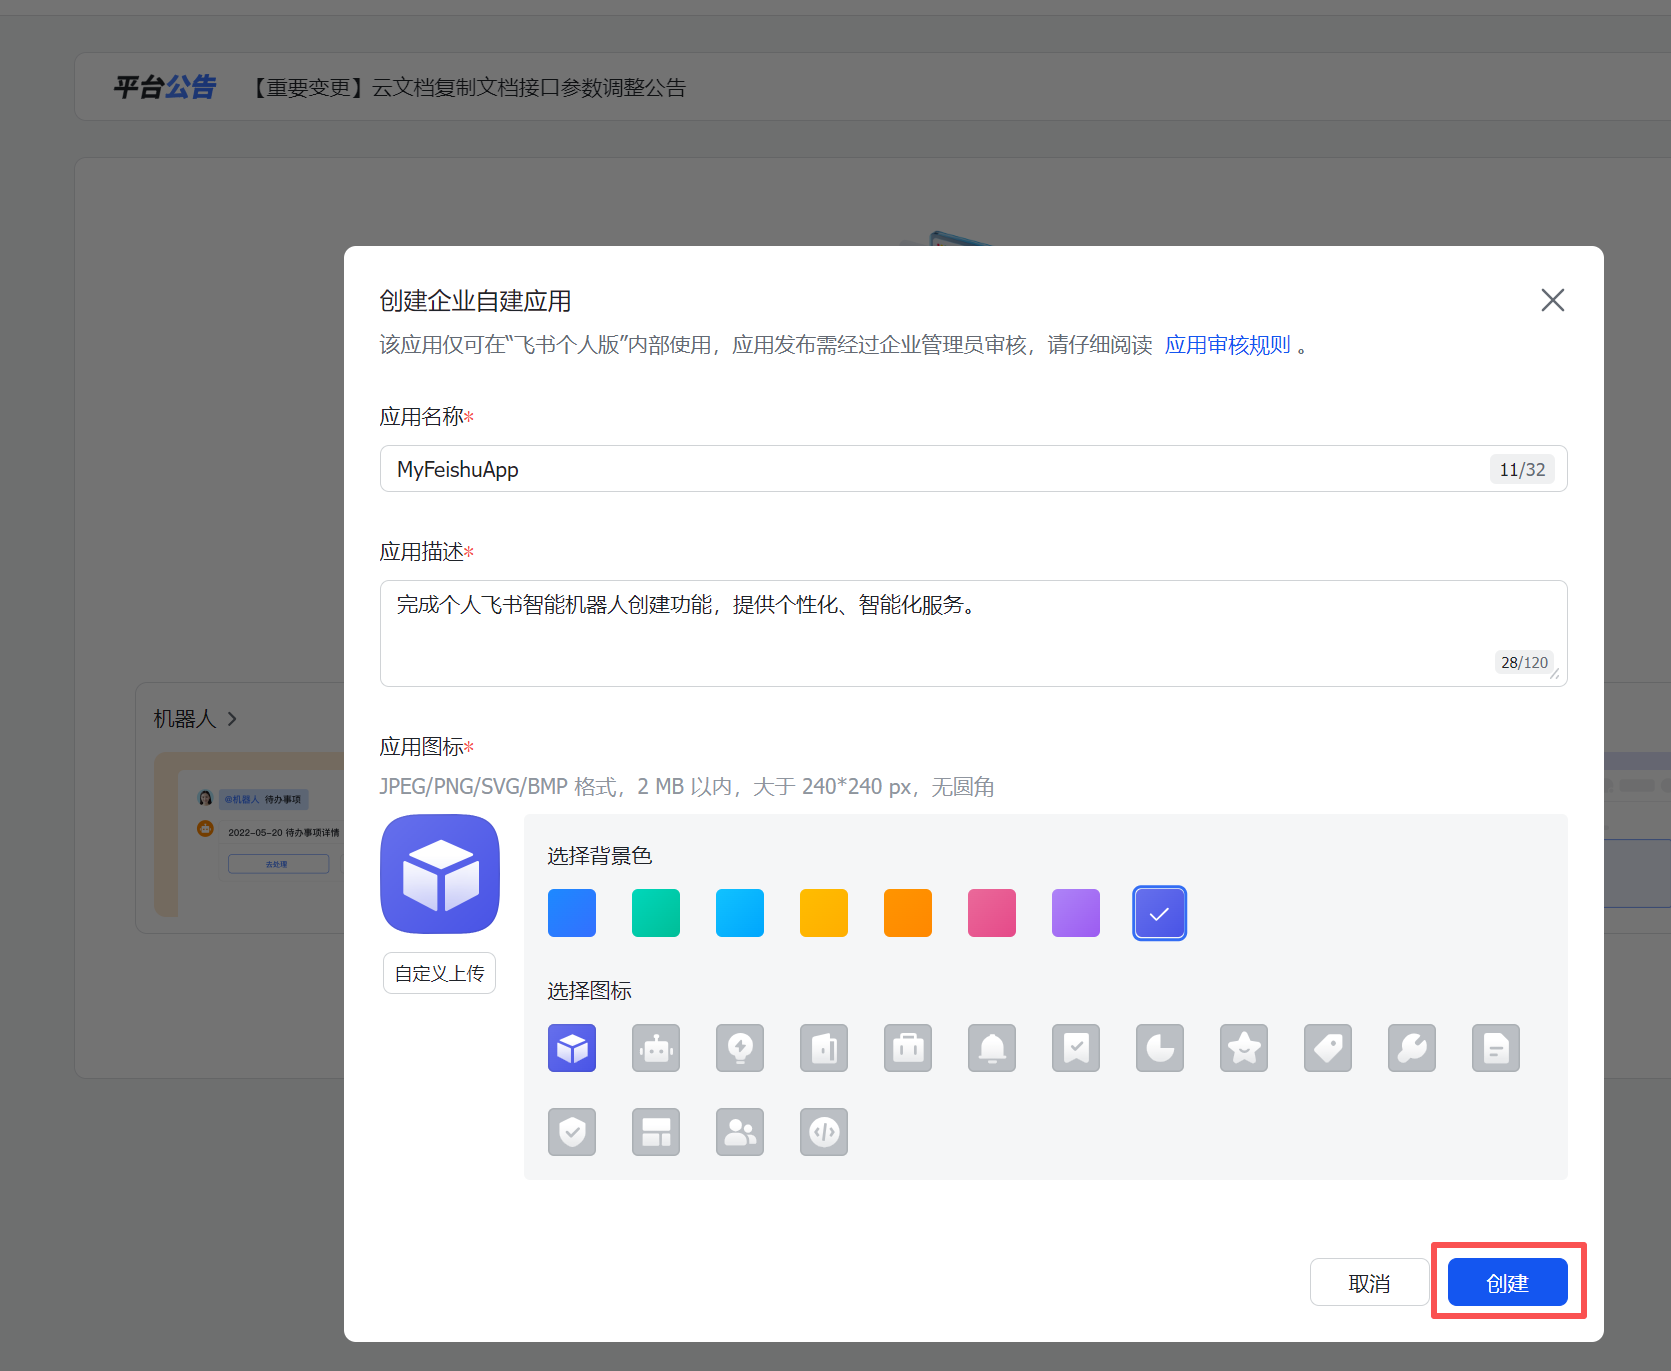Image resolution: width=1671 pixels, height=1371 pixels.
Task: Select the document app icon
Action: 1496,1048
